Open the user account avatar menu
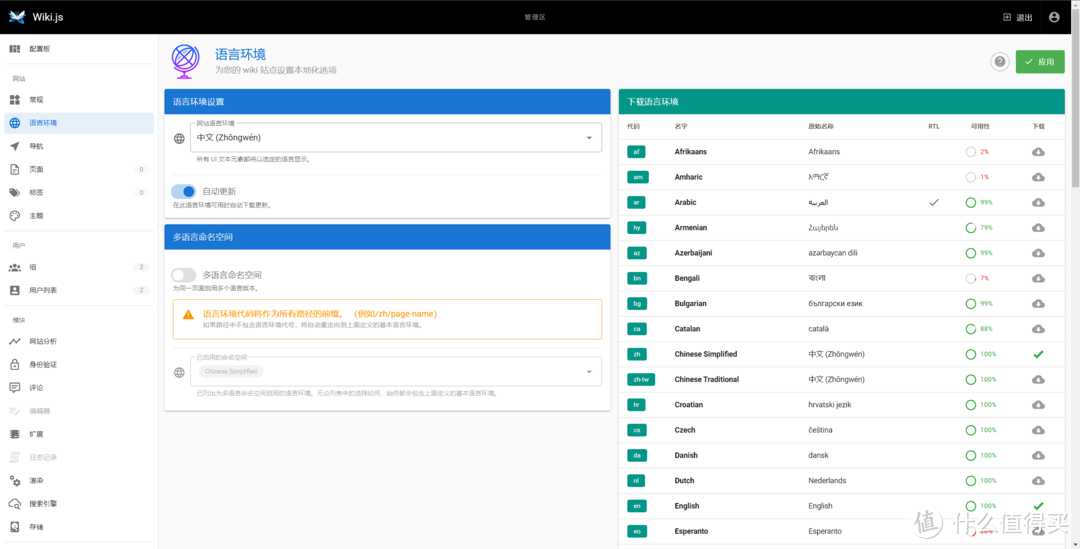This screenshot has width=1080, height=549. 1053,17
